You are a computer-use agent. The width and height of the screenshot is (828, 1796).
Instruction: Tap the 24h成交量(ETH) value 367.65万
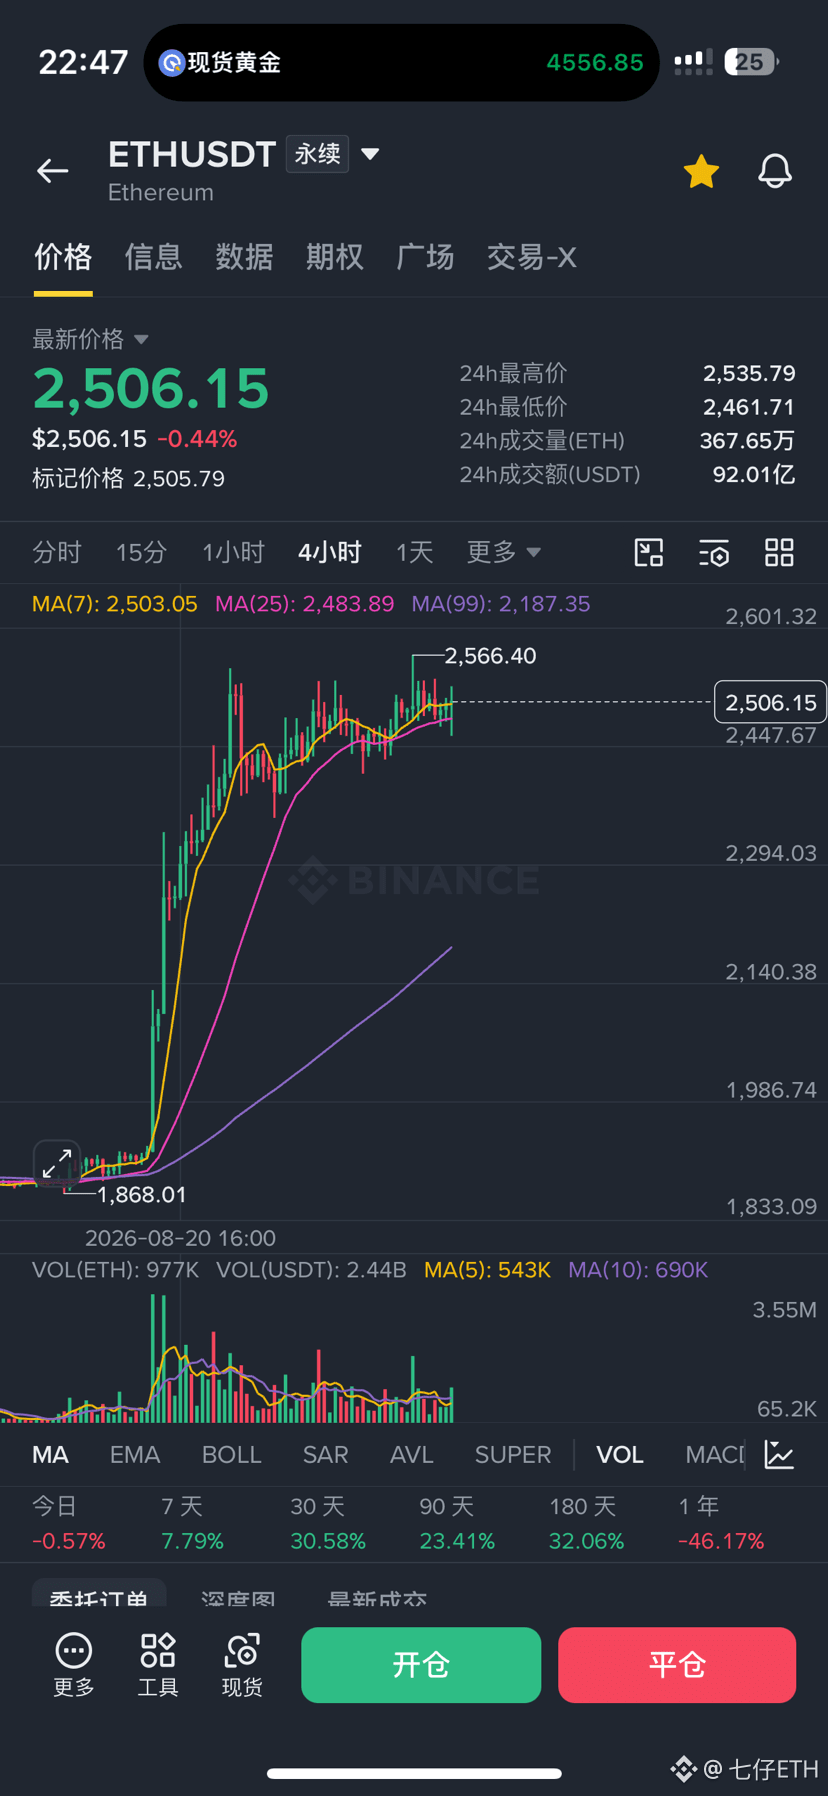point(747,441)
